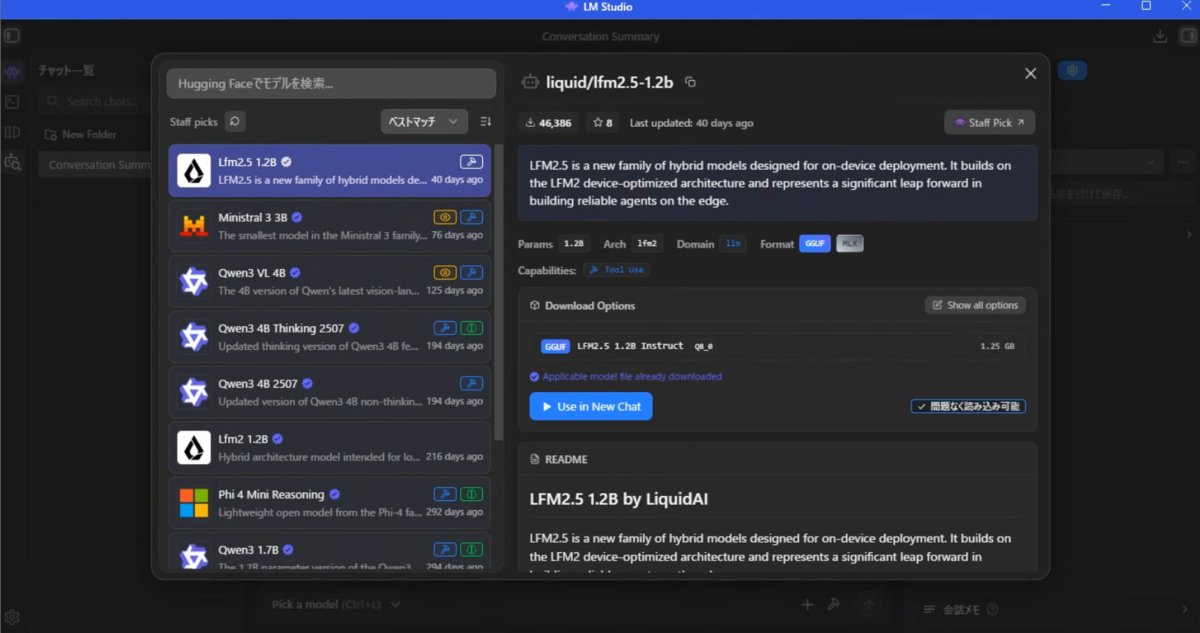Open My Models in the sidebar
The height and width of the screenshot is (633, 1200).
point(12,132)
